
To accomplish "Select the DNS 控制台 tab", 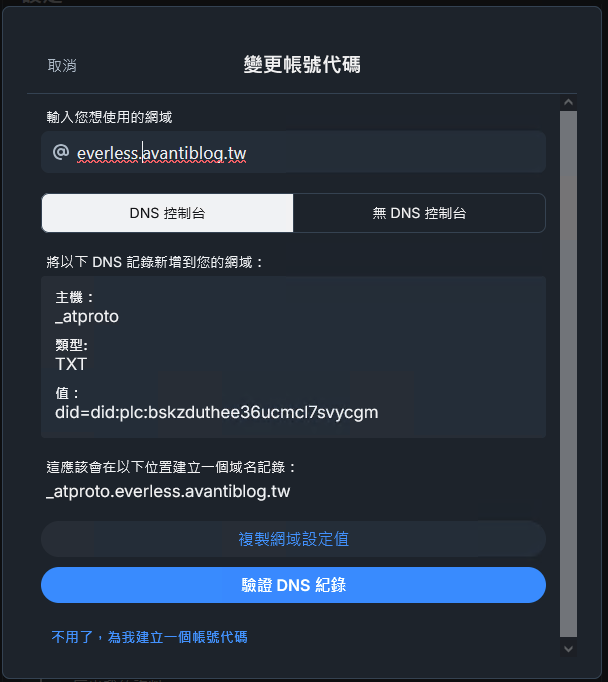I will 167,213.
